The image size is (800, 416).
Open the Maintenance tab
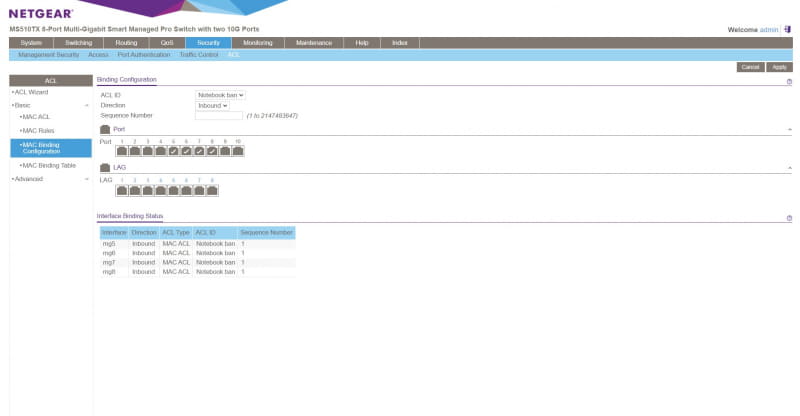314,43
